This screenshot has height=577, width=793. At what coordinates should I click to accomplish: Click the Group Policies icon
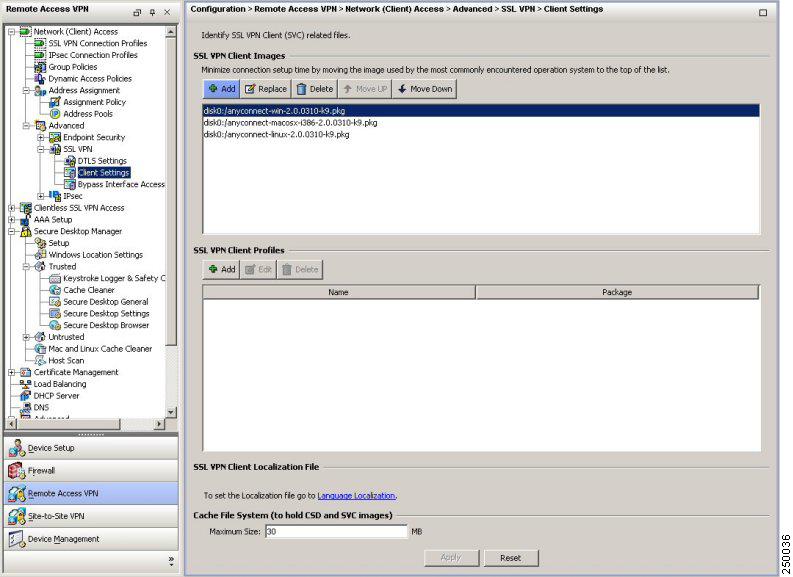[40, 67]
